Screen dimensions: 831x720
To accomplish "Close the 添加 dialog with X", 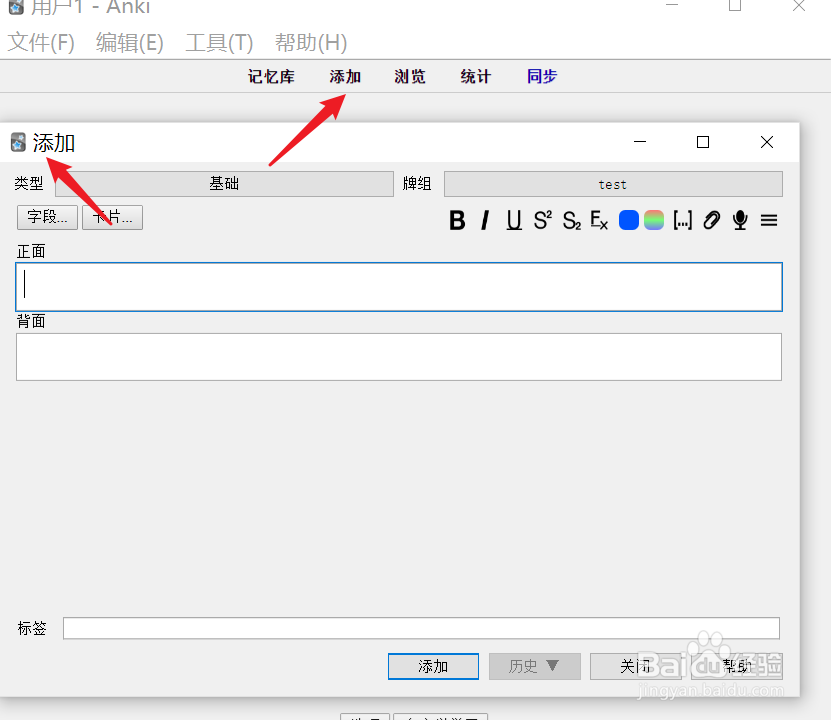I will pyautogui.click(x=766, y=142).
